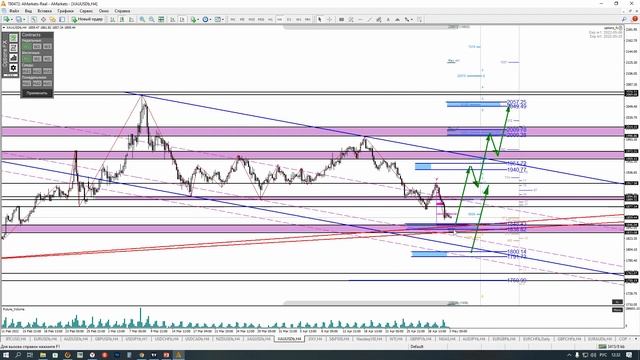Click the bar chart icon in side panel
The height and width of the screenshot is (360, 640).
(x=13, y=58)
